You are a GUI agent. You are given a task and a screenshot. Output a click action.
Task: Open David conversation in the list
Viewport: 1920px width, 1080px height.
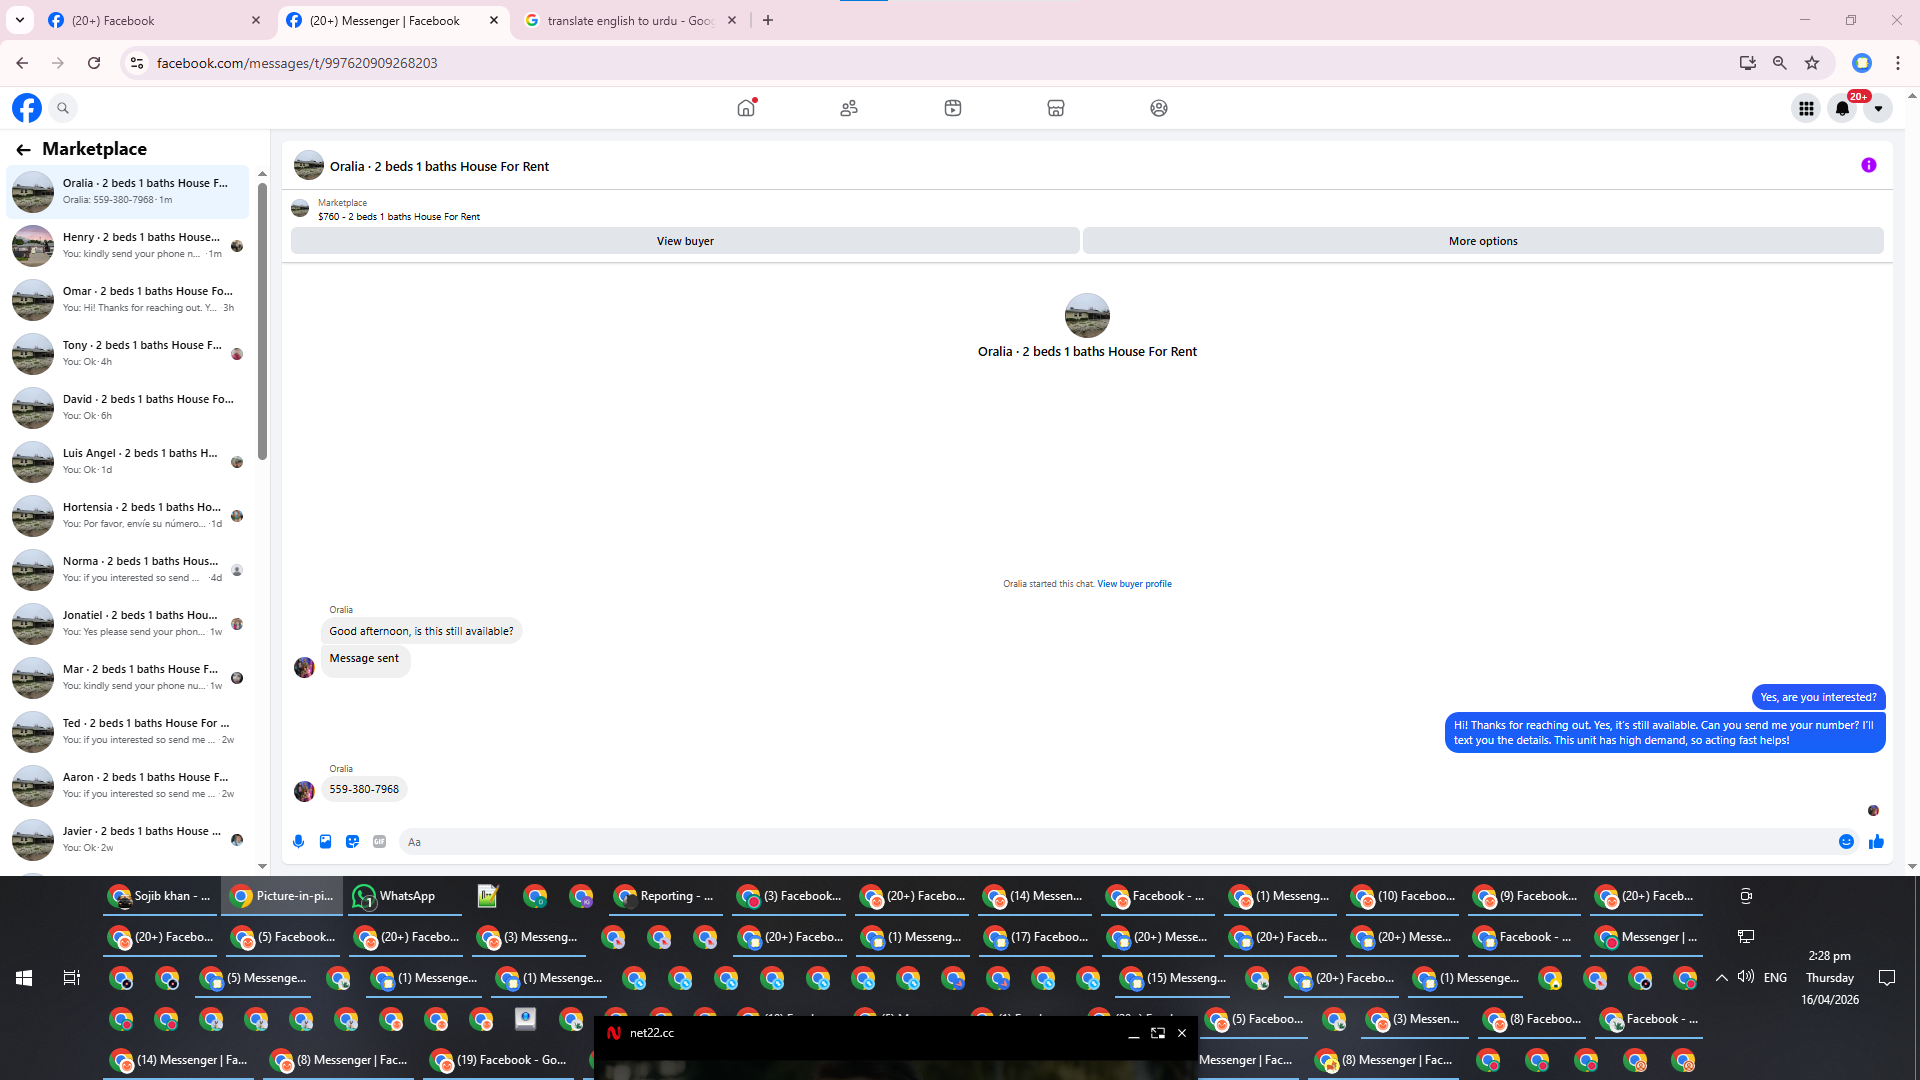point(129,408)
